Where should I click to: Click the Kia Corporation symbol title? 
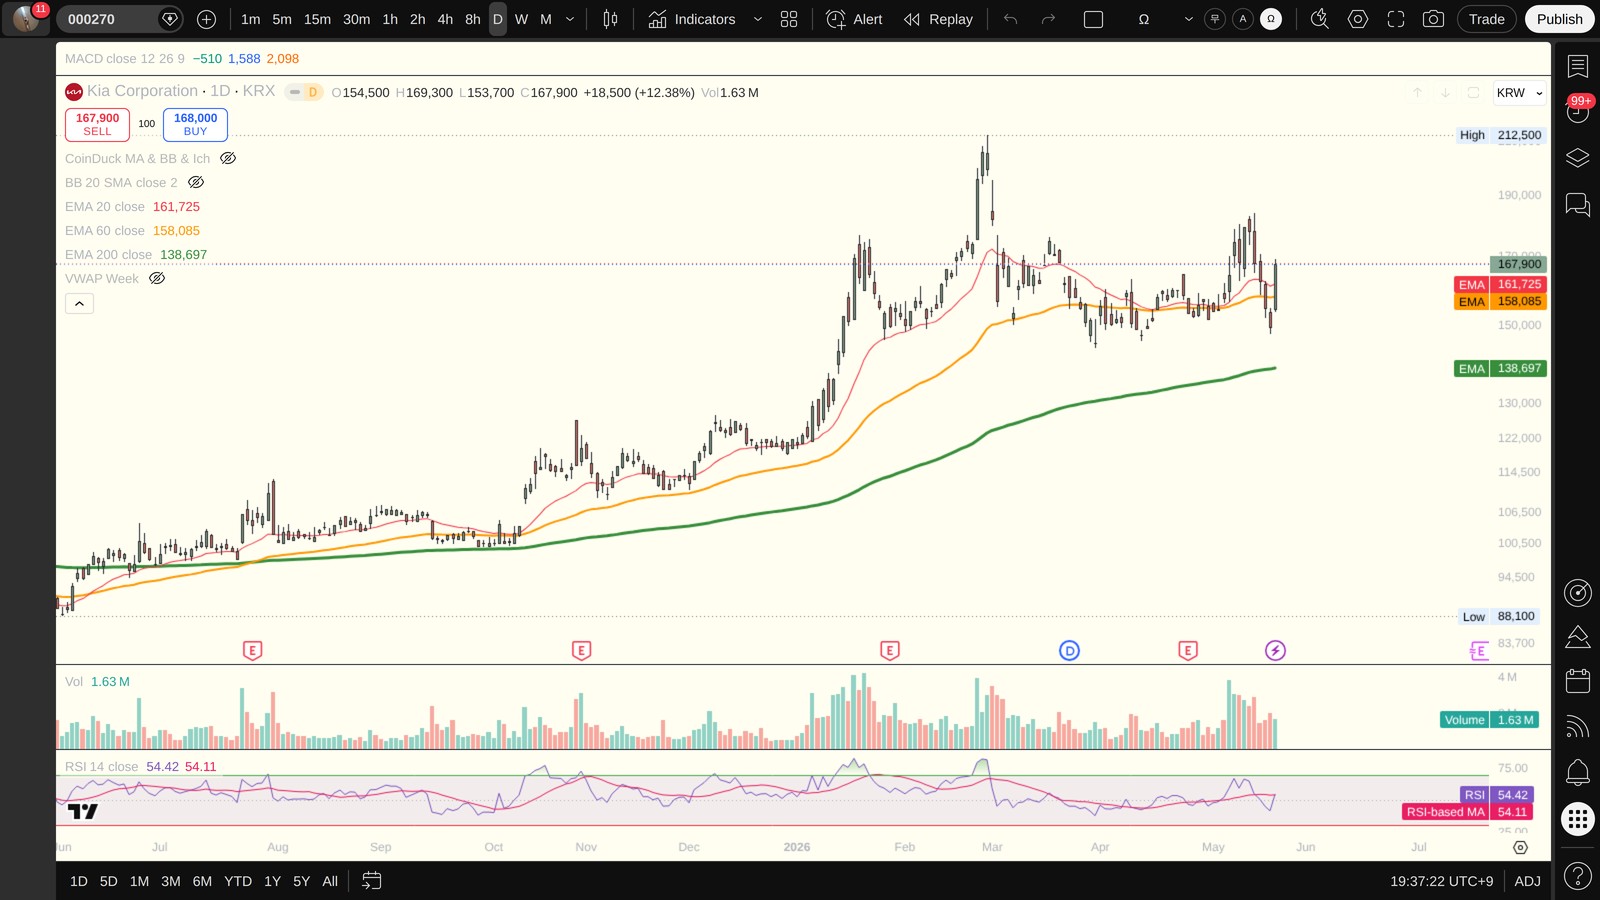pos(142,91)
